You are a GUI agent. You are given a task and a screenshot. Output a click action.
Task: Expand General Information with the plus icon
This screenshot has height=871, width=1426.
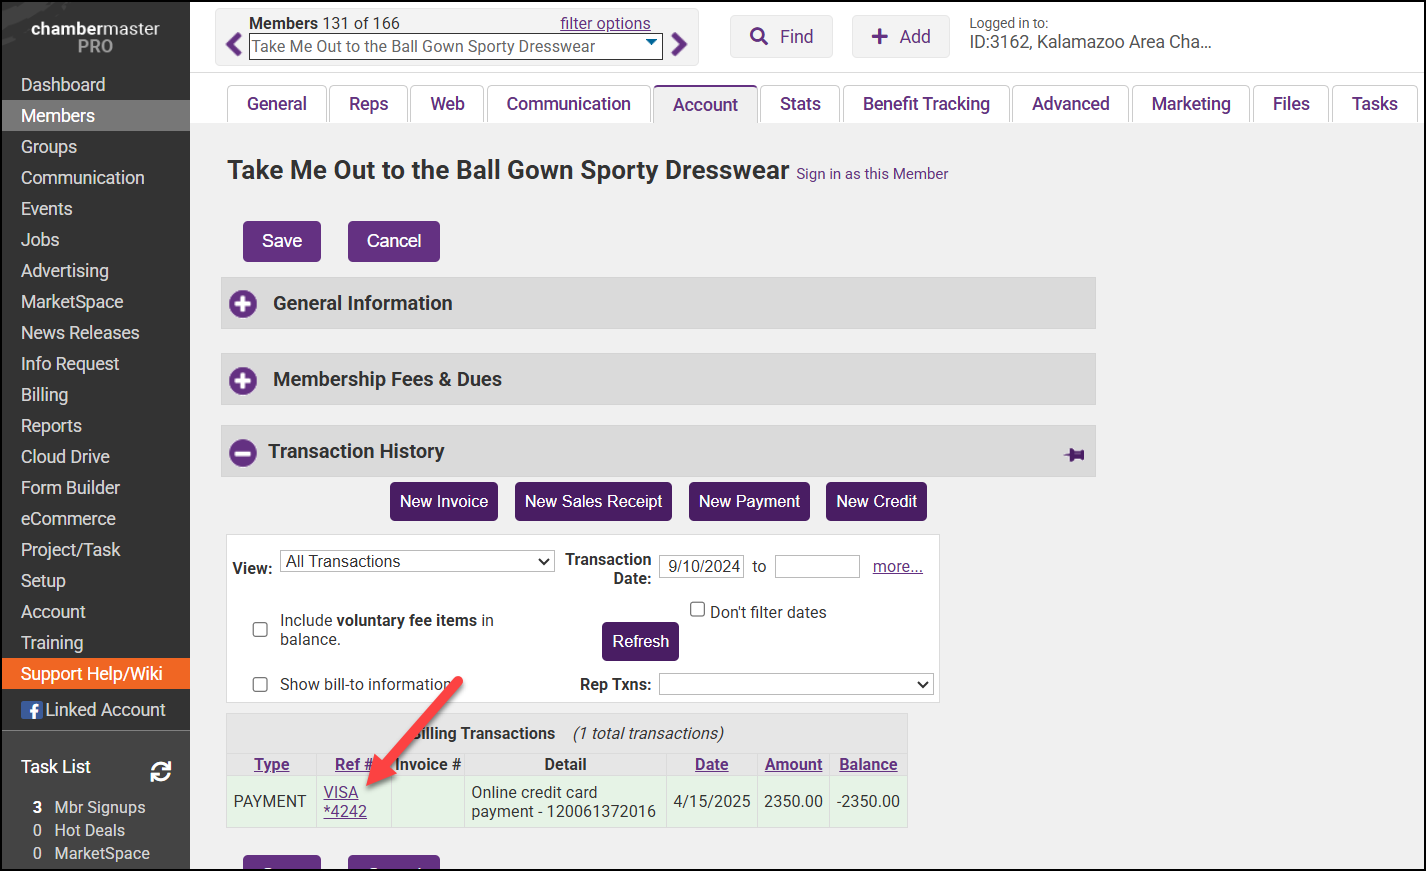[x=243, y=304]
